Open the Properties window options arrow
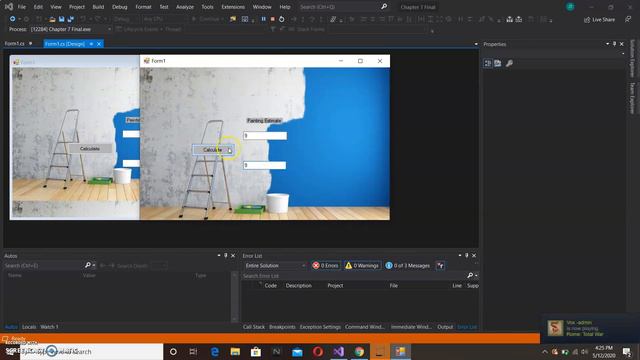Screen dimensions: 640x360 [x=608, y=44]
